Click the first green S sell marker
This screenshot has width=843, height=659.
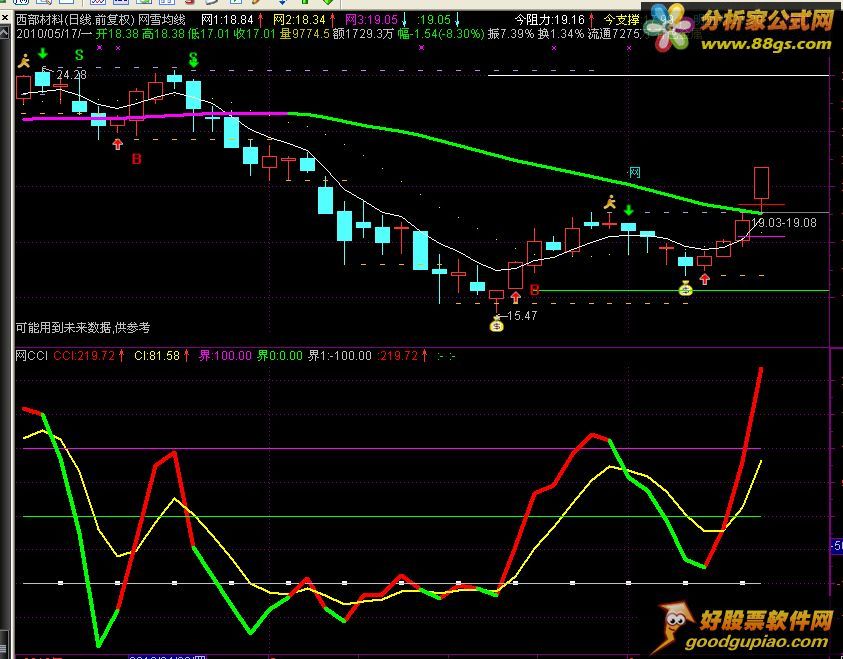pos(80,55)
